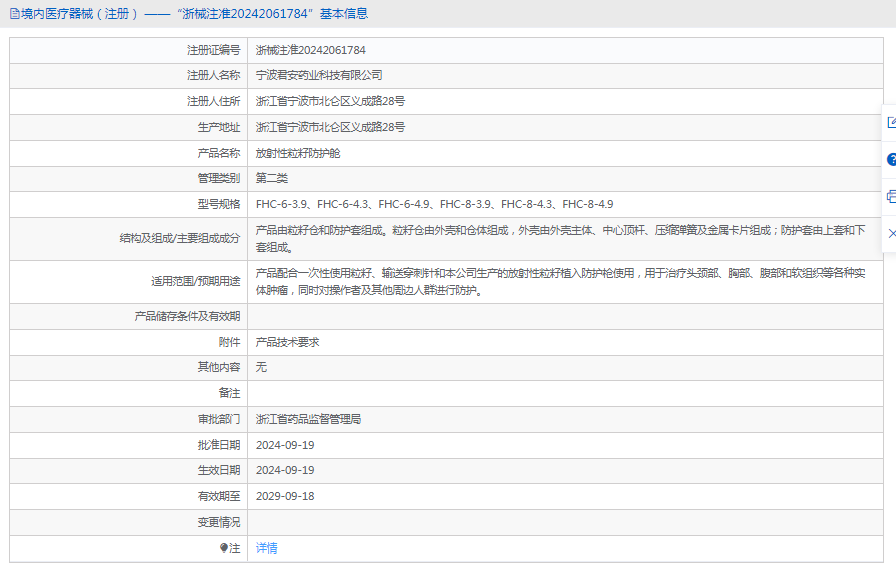896x570 pixels.
Task: Click the 适用范围/预期用途 label
Action: coord(196,282)
